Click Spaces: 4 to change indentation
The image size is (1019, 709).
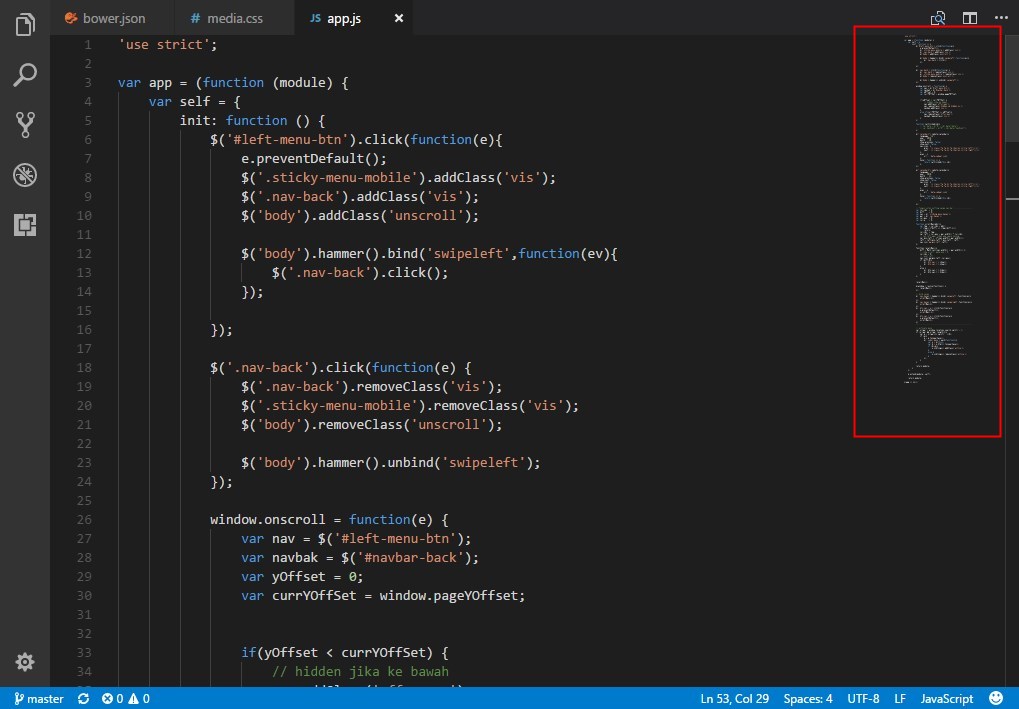coord(806,698)
